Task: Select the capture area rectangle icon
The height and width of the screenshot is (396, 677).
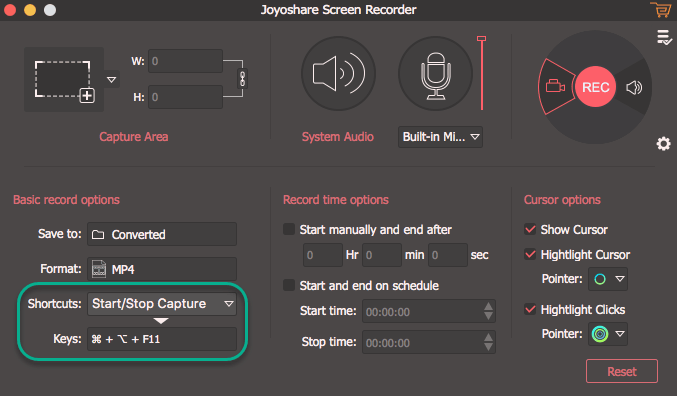Action: coord(64,80)
